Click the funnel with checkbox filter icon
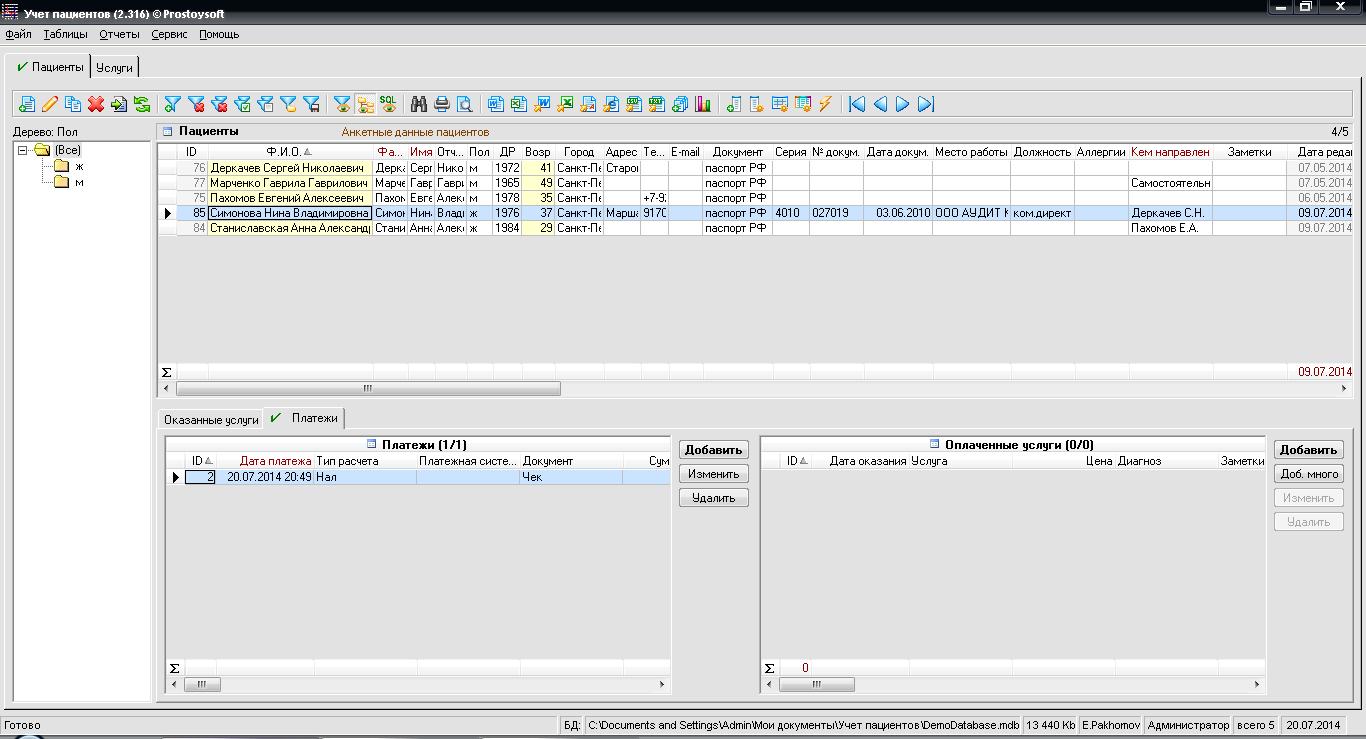 point(242,104)
